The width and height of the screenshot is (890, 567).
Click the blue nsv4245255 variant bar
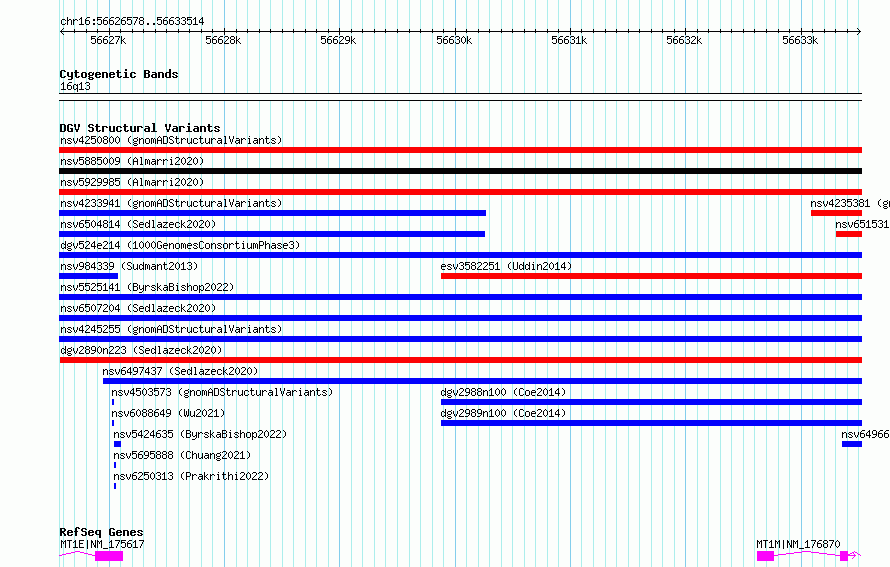click(x=460, y=339)
